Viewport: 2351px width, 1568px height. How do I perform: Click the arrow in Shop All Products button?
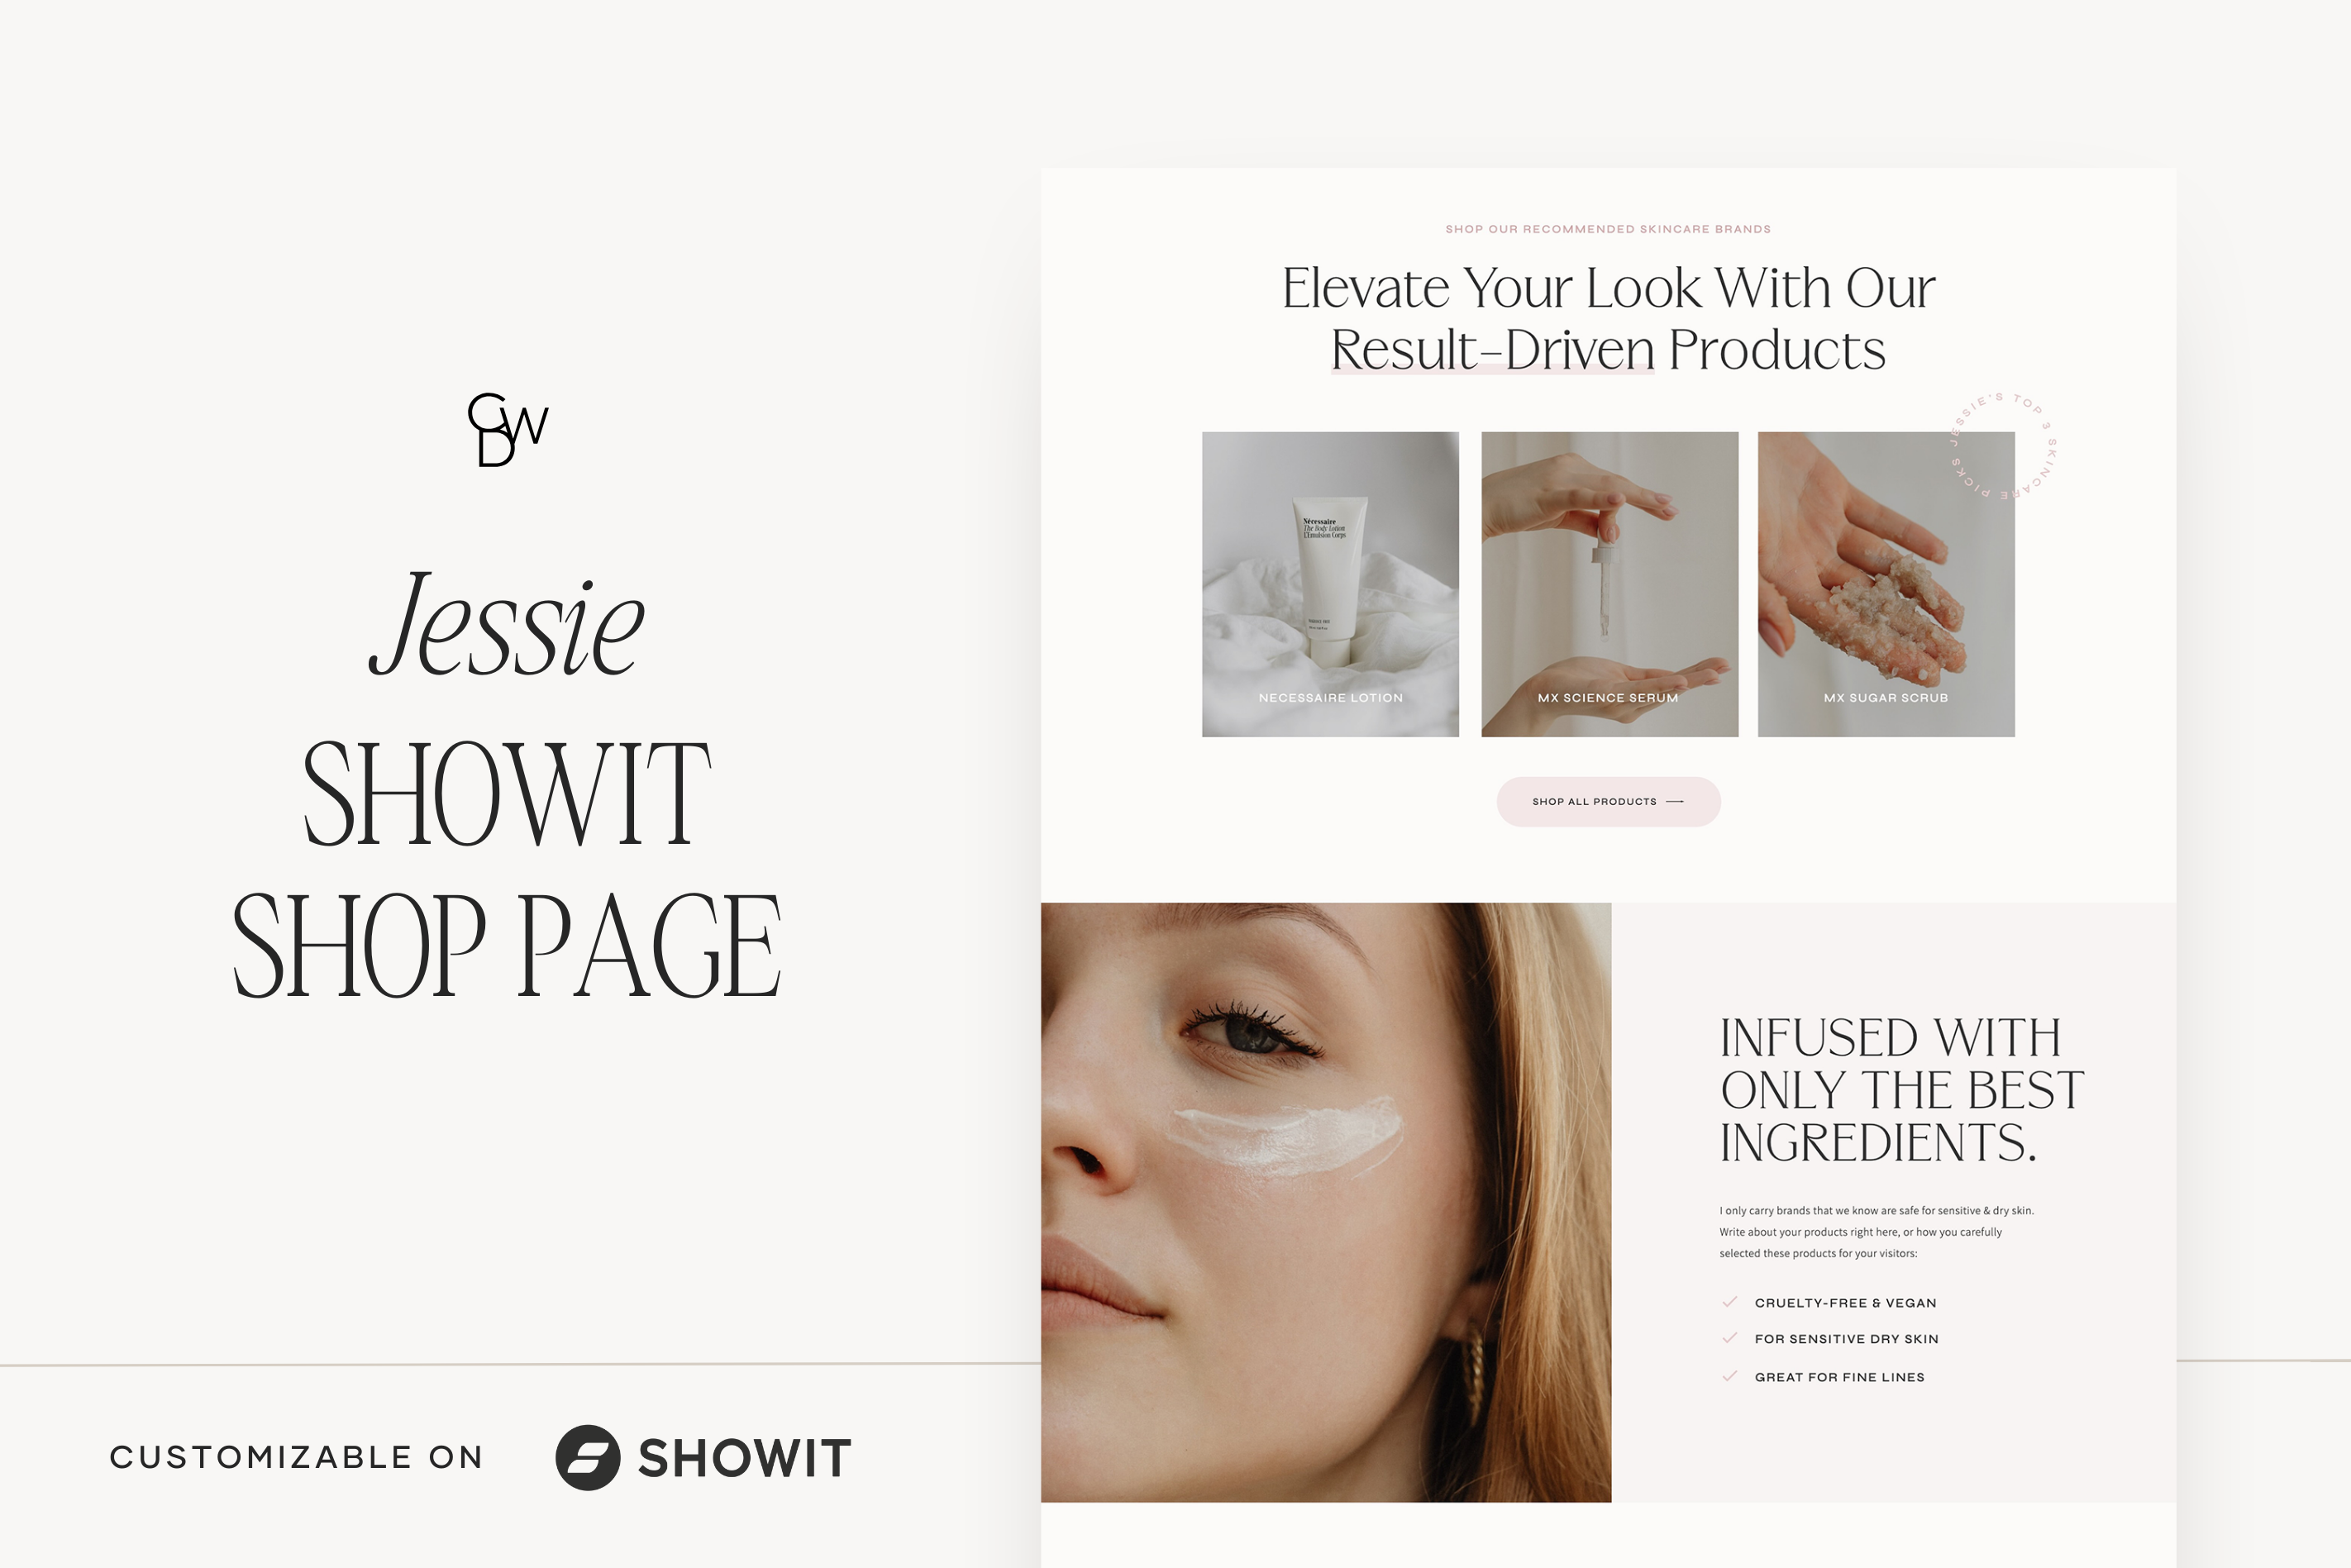pyautogui.click(x=1675, y=801)
